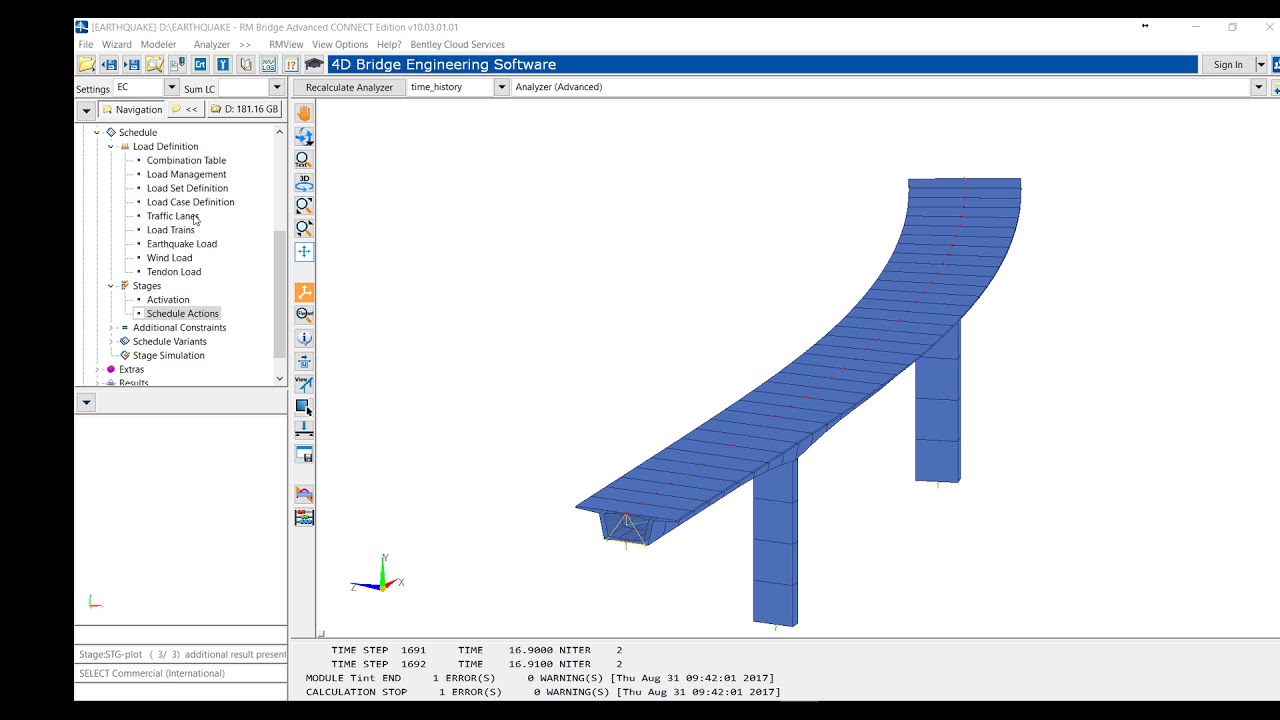Click the View direction tool icon

(304, 383)
